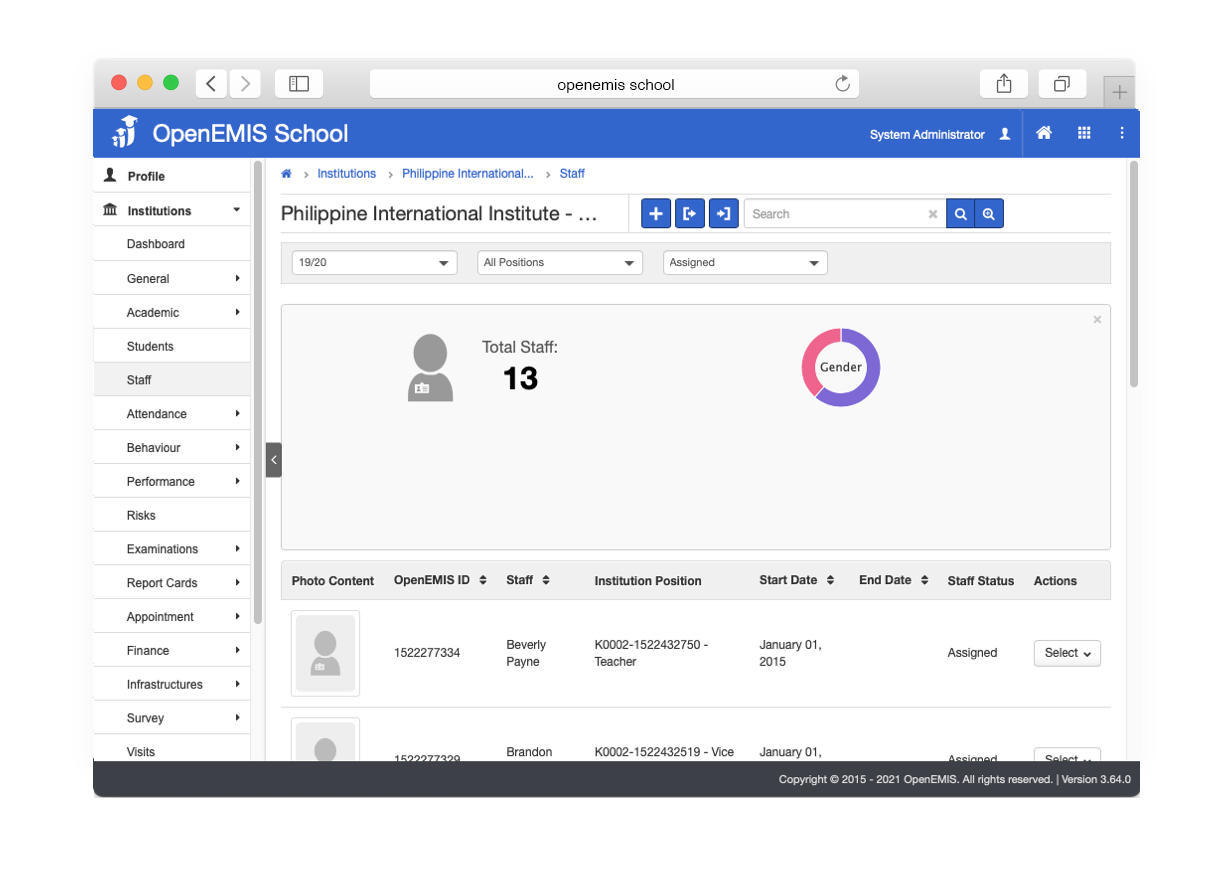Expand the Performance submenu
This screenshot has width=1230, height=896.
click(172, 481)
